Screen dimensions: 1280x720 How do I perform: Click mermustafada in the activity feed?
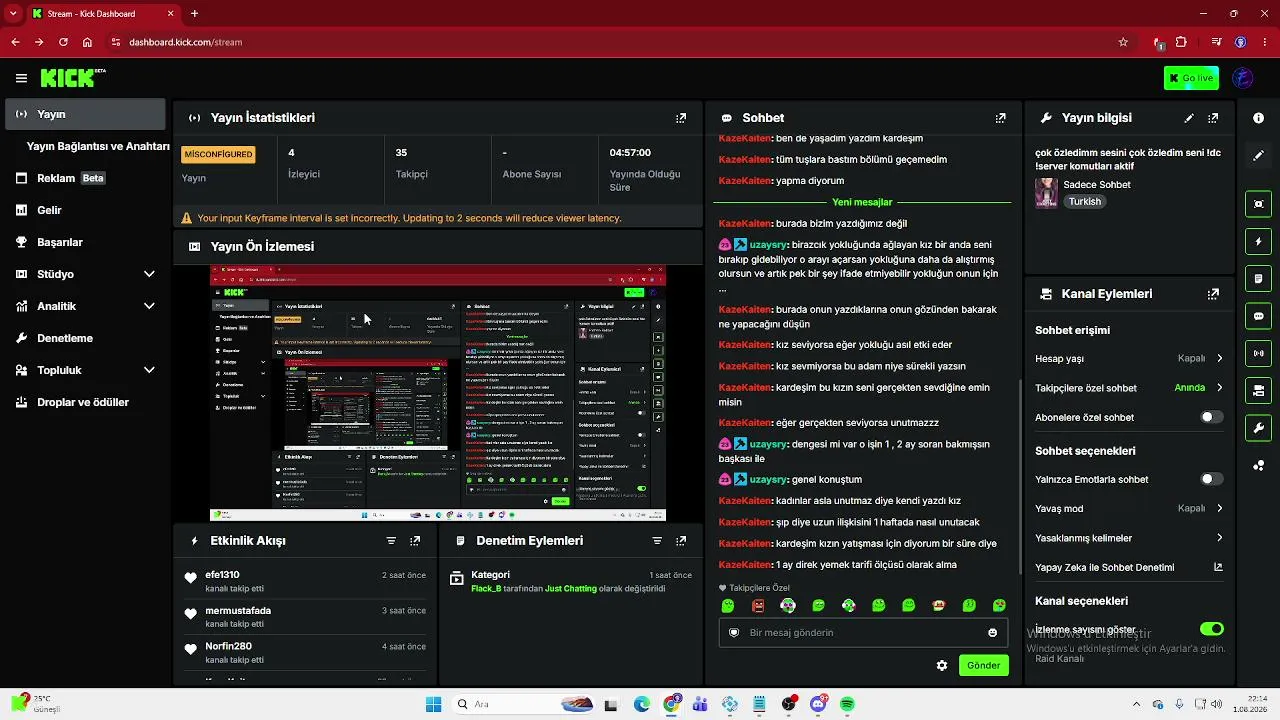click(x=238, y=611)
